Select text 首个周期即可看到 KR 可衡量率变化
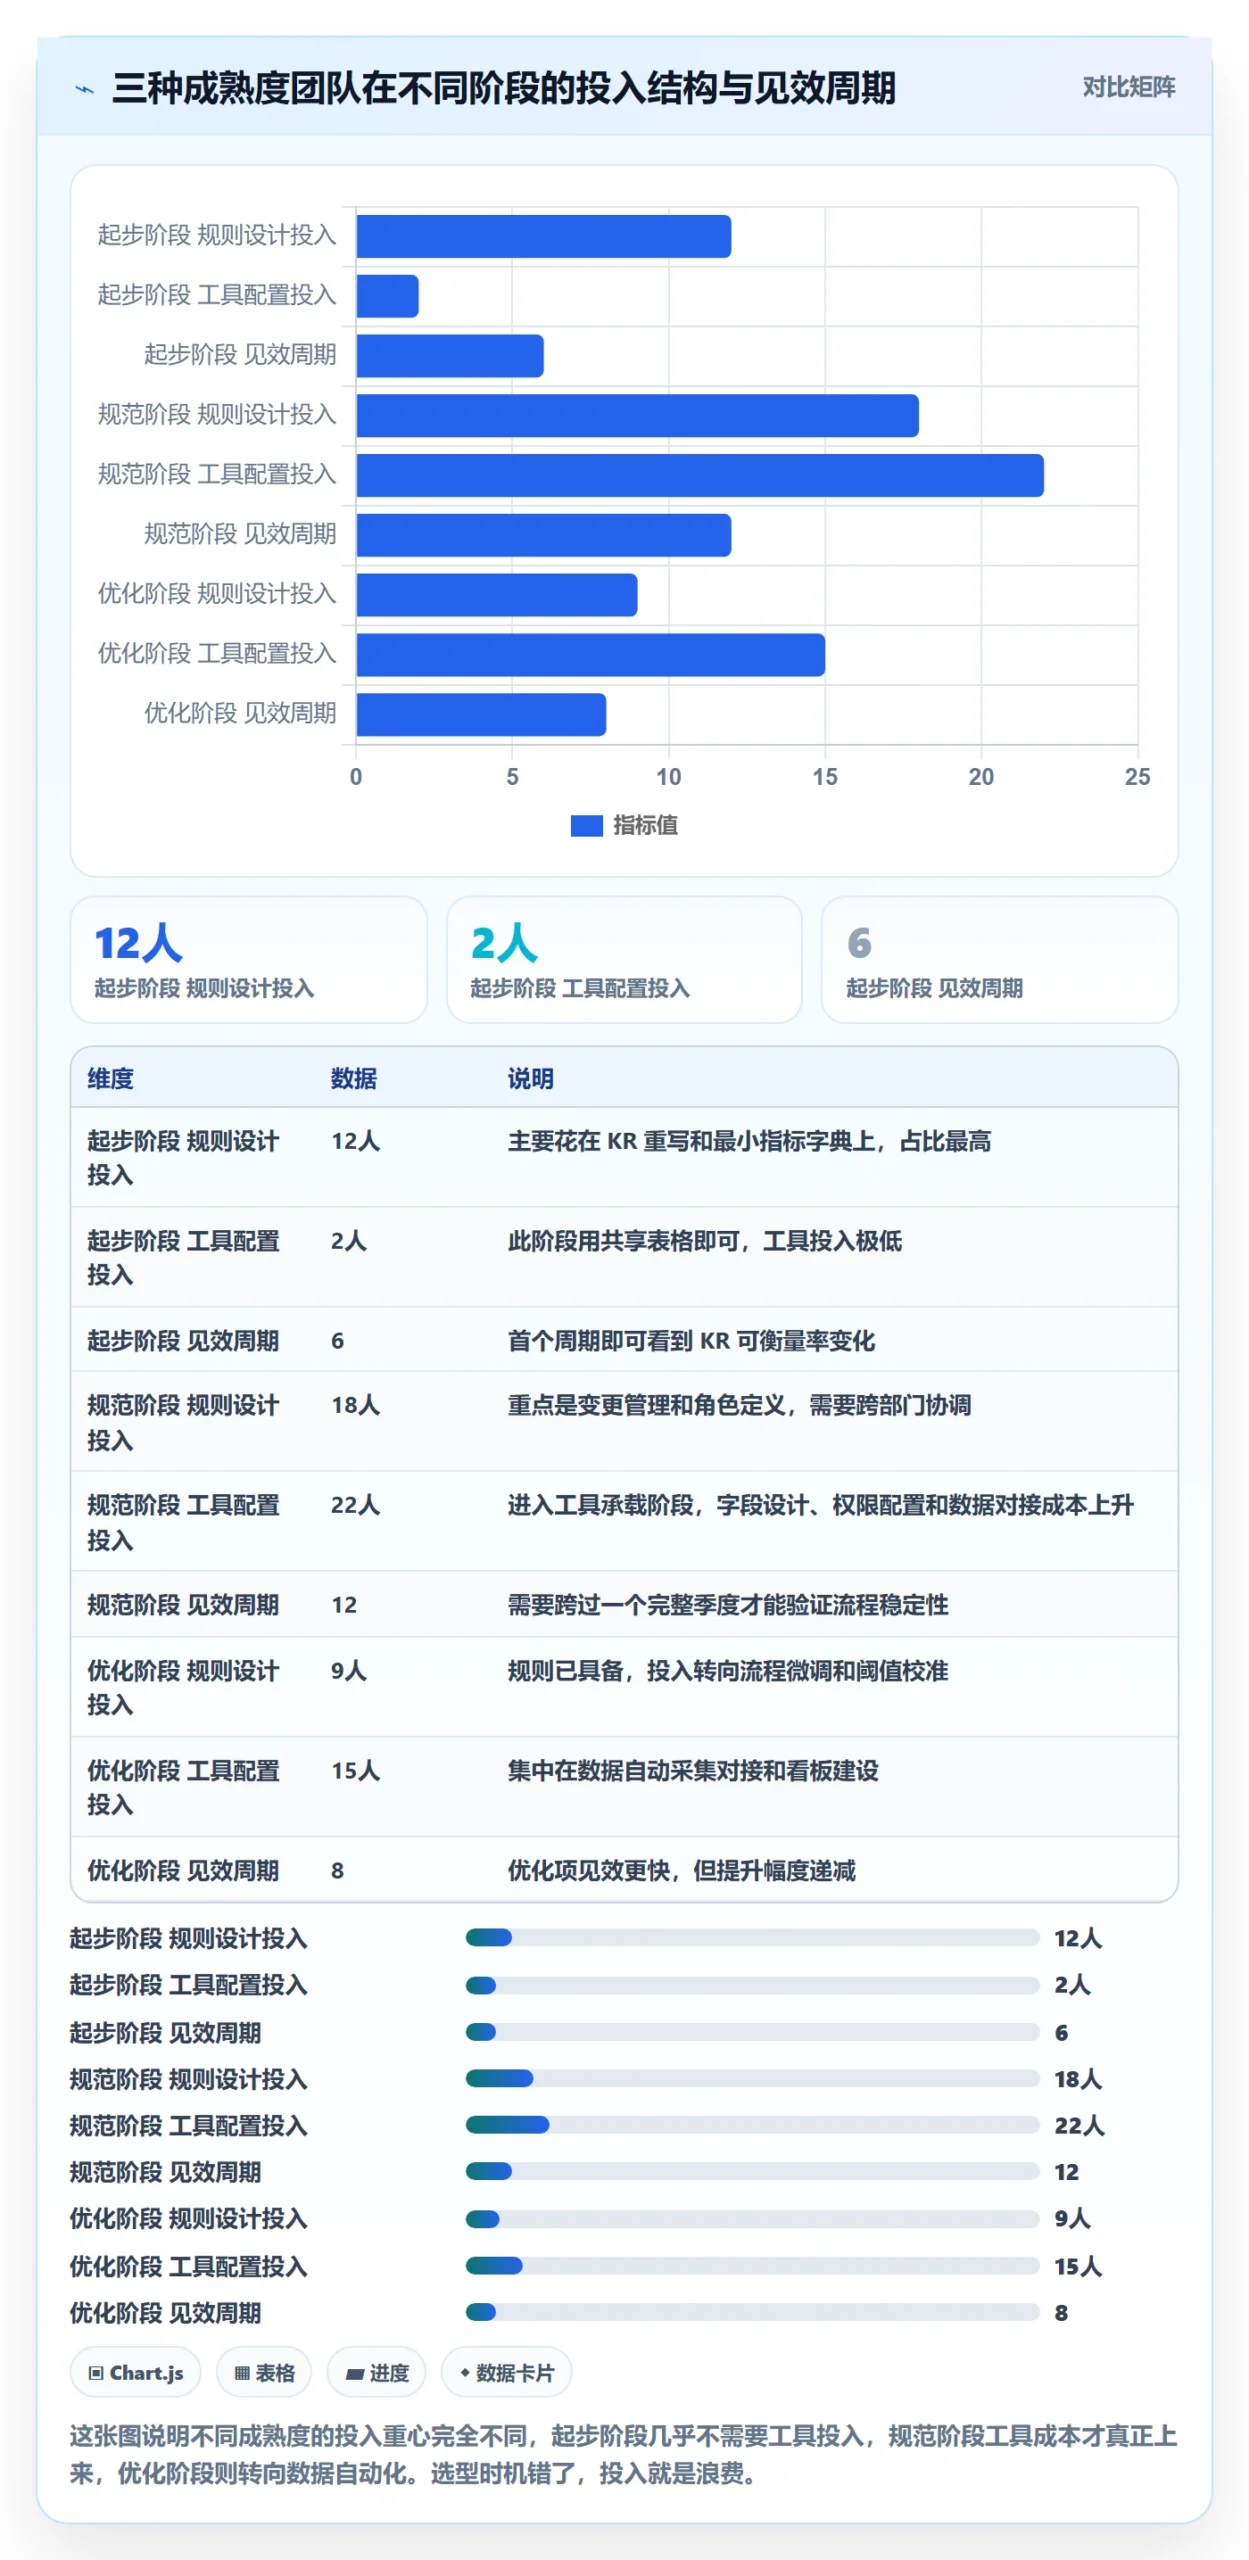This screenshot has width=1249, height=2560. [x=691, y=1340]
